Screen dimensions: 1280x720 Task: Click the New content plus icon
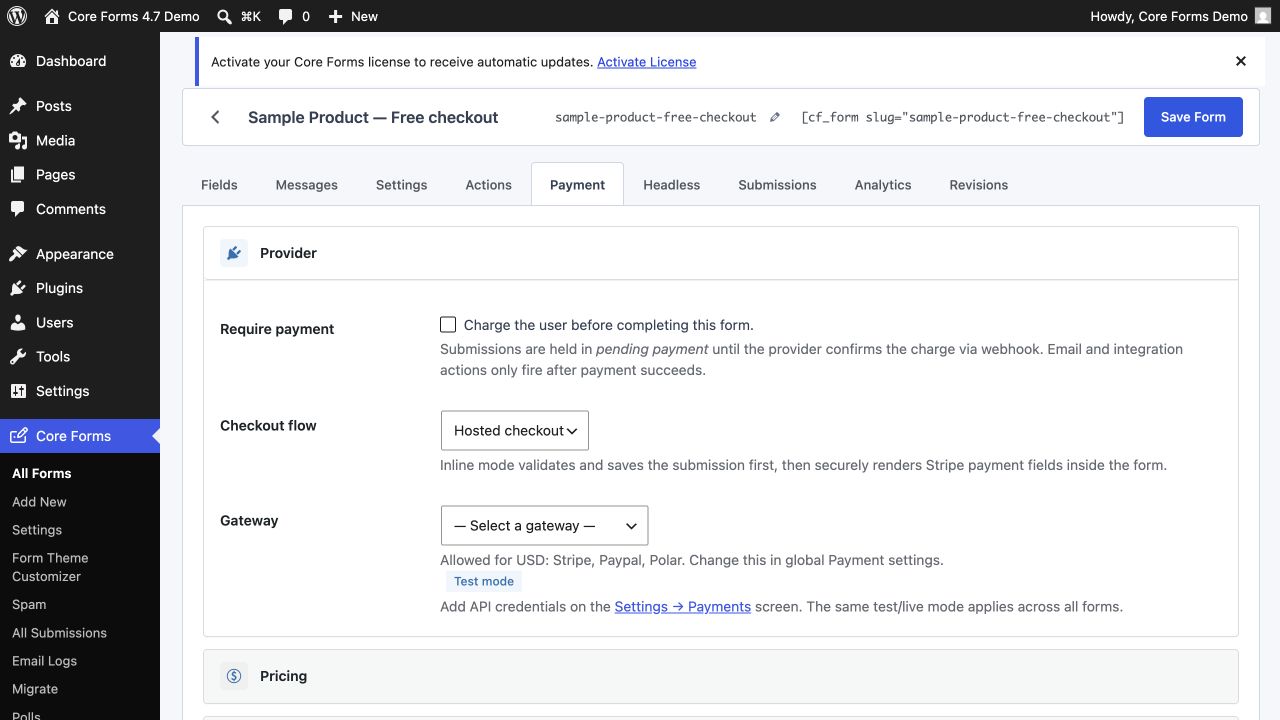(336, 16)
